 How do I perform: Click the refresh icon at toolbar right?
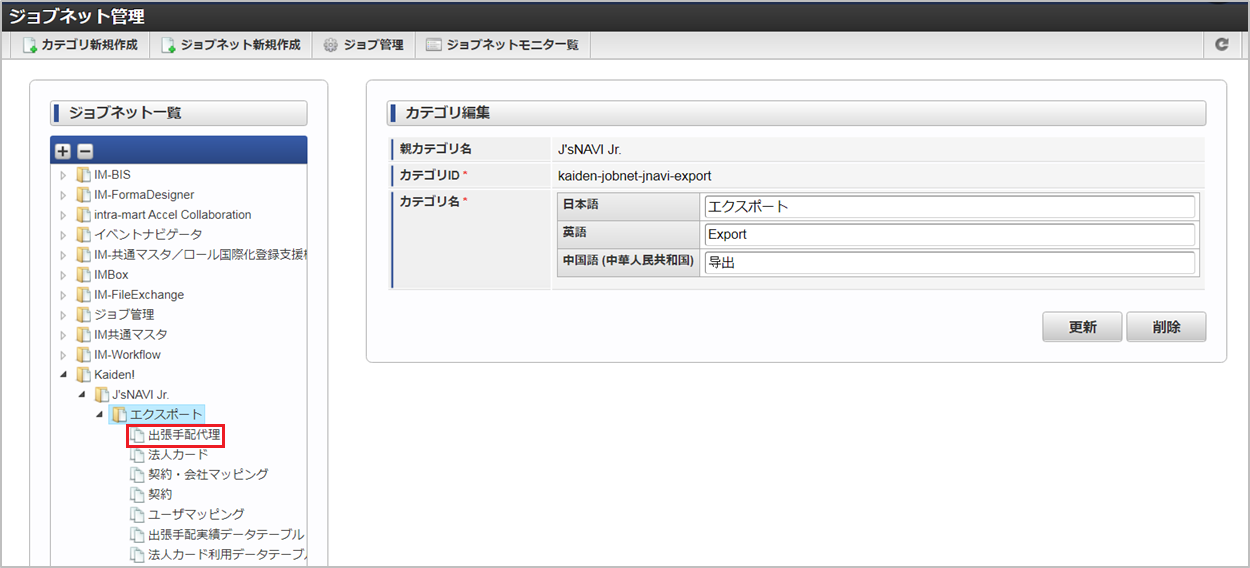(x=1221, y=45)
